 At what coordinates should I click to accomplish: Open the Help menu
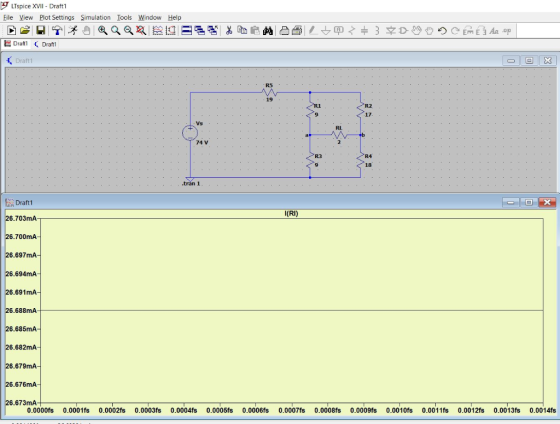coord(175,17)
